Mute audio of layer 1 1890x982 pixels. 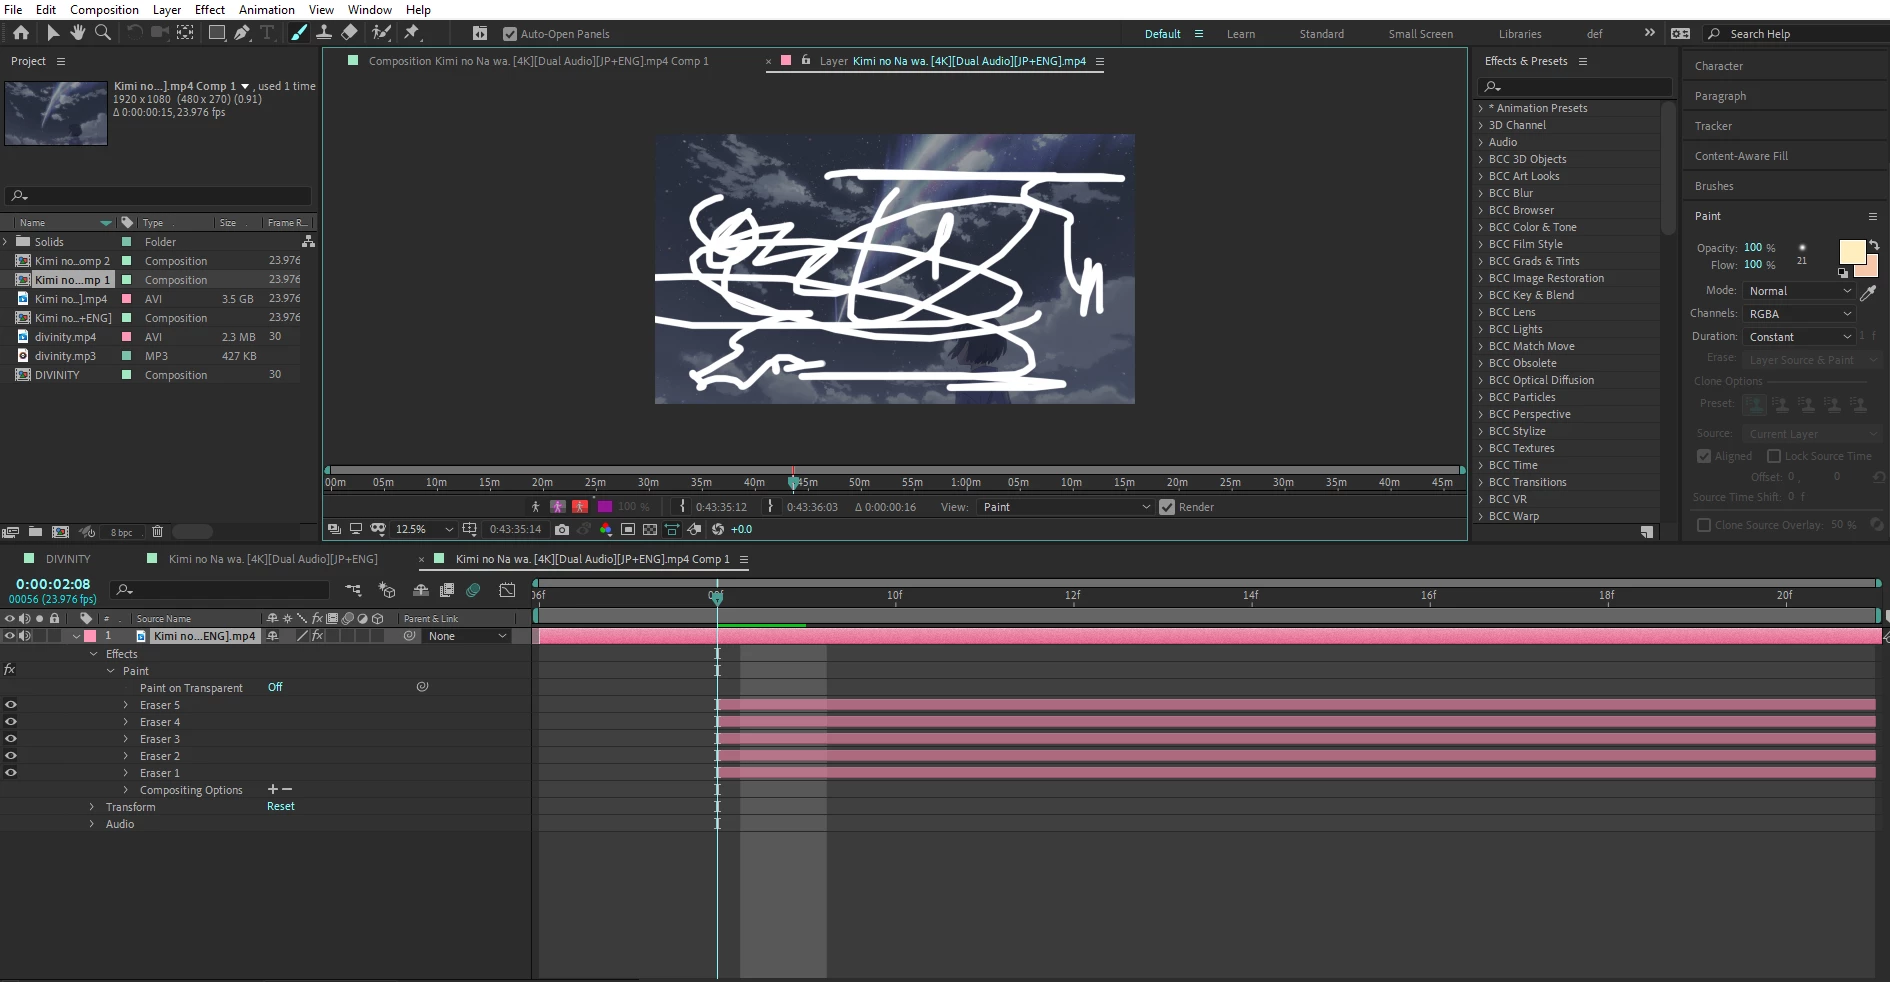(25, 636)
